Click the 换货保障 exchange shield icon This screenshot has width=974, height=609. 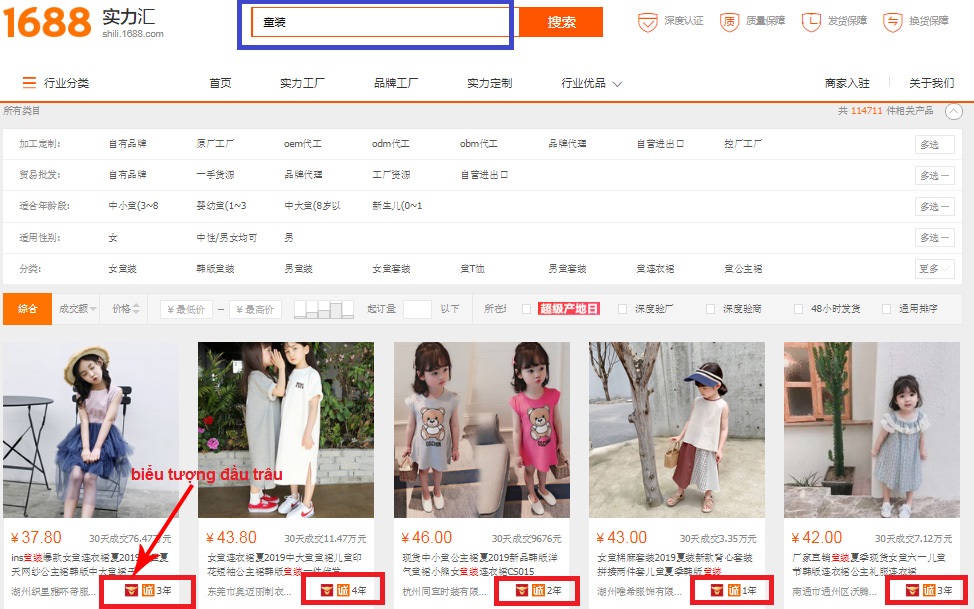click(x=892, y=22)
